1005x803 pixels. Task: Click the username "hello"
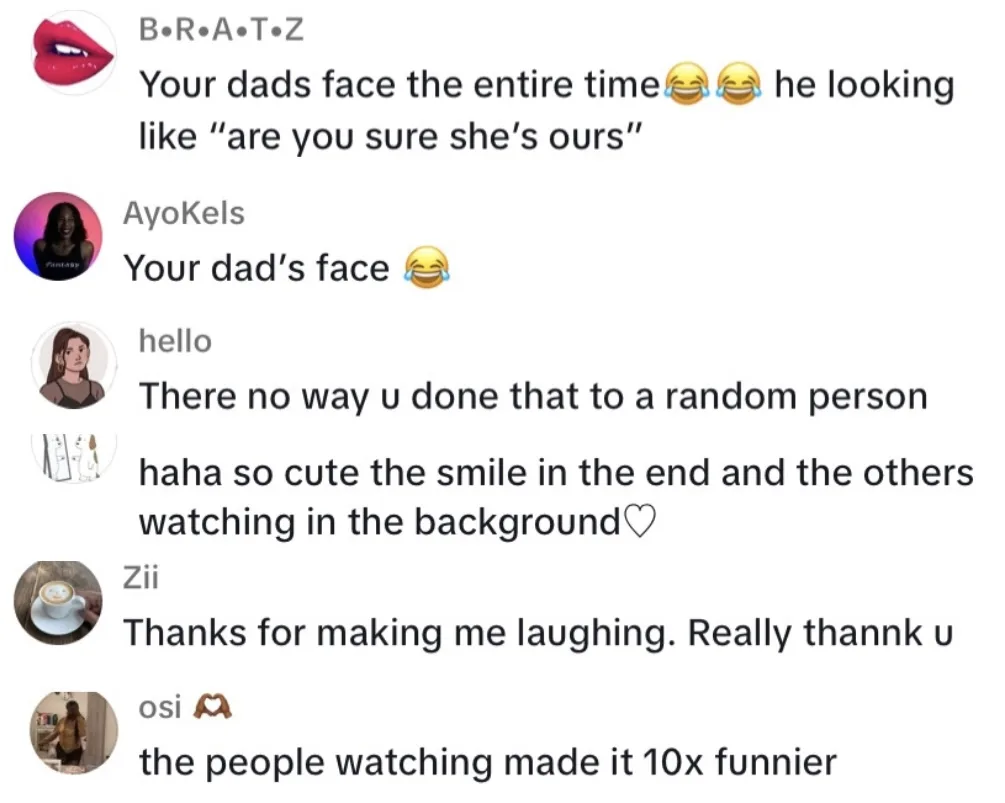(175, 342)
